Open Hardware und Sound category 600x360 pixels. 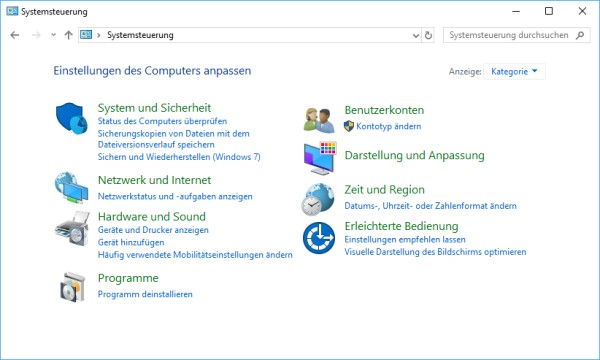[152, 217]
